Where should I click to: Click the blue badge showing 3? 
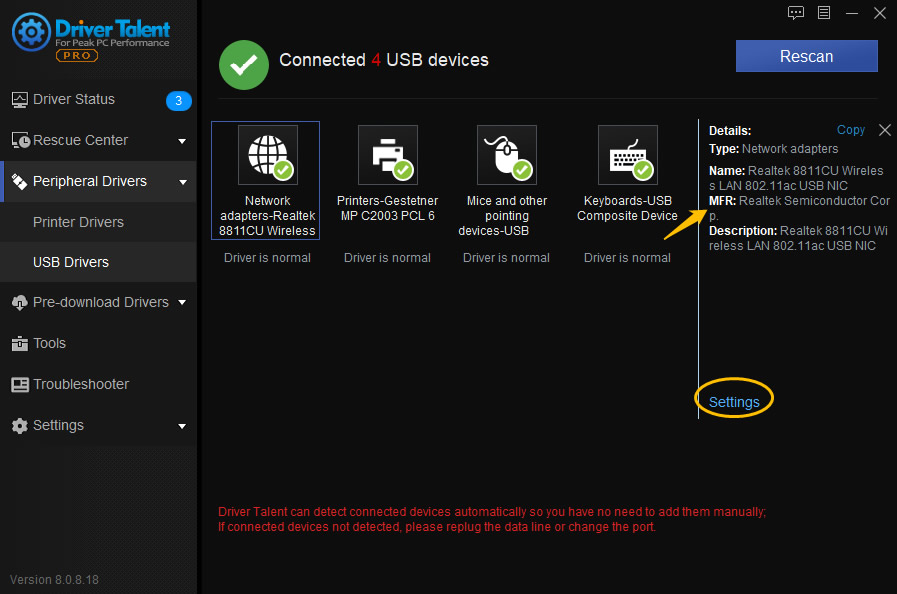(x=178, y=101)
